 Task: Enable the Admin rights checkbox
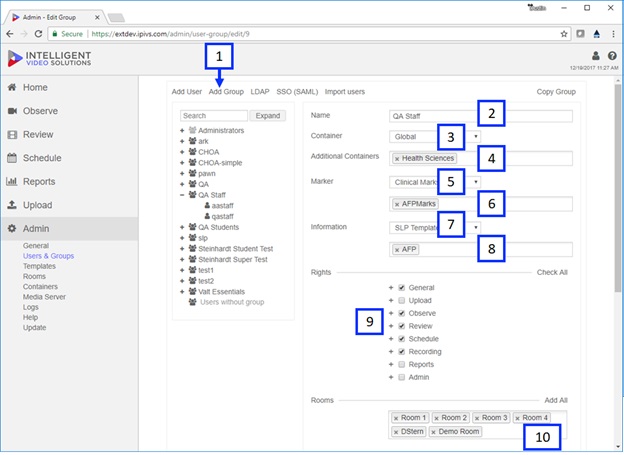402,377
